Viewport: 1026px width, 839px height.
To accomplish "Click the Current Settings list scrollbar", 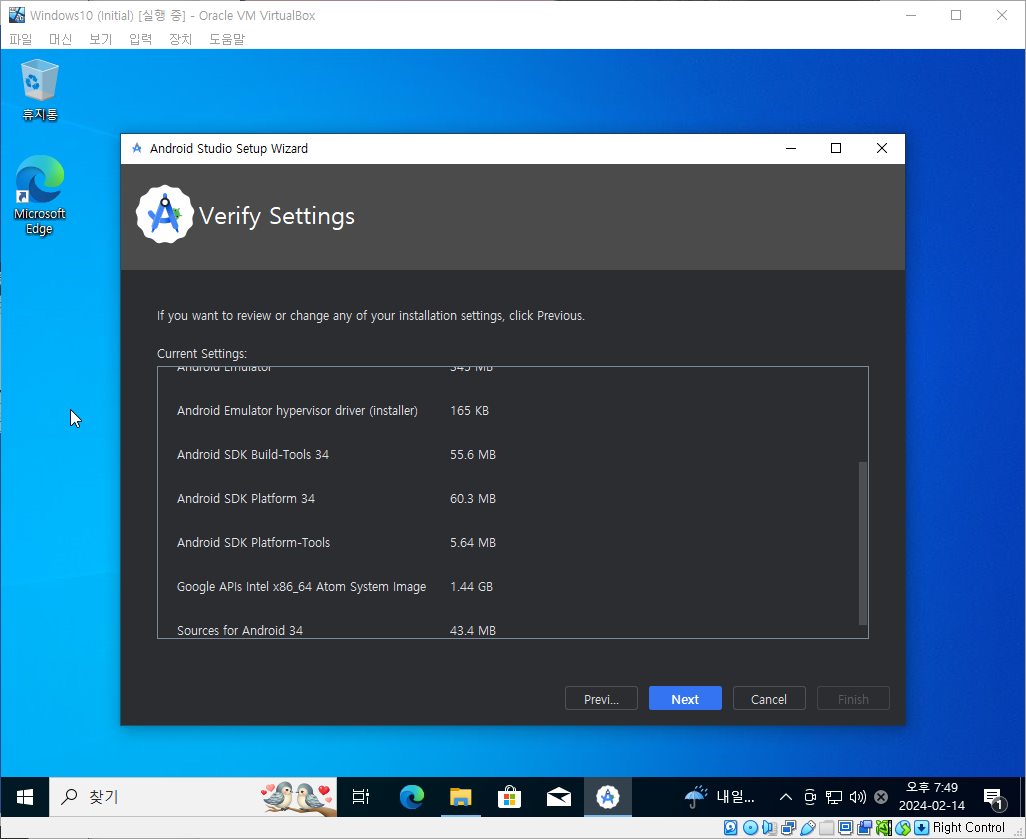I will click(x=862, y=543).
